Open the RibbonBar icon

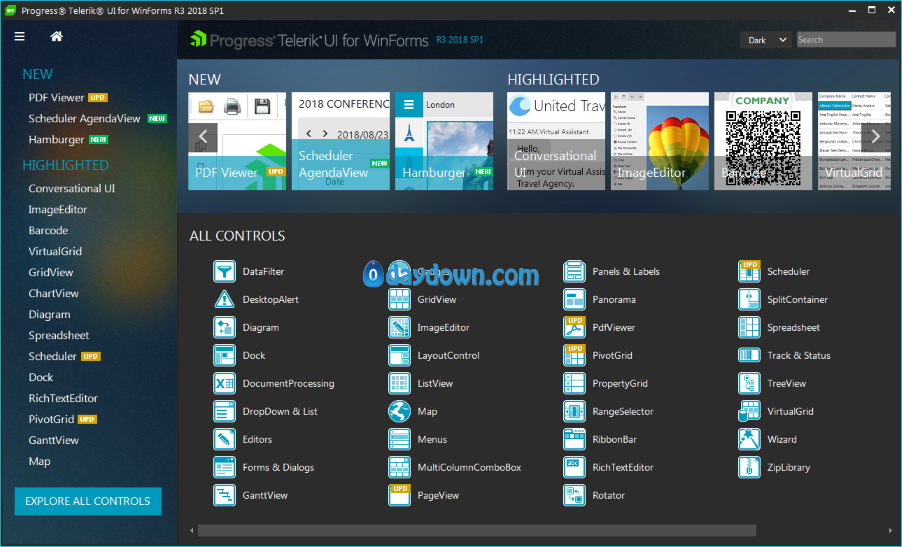click(574, 439)
